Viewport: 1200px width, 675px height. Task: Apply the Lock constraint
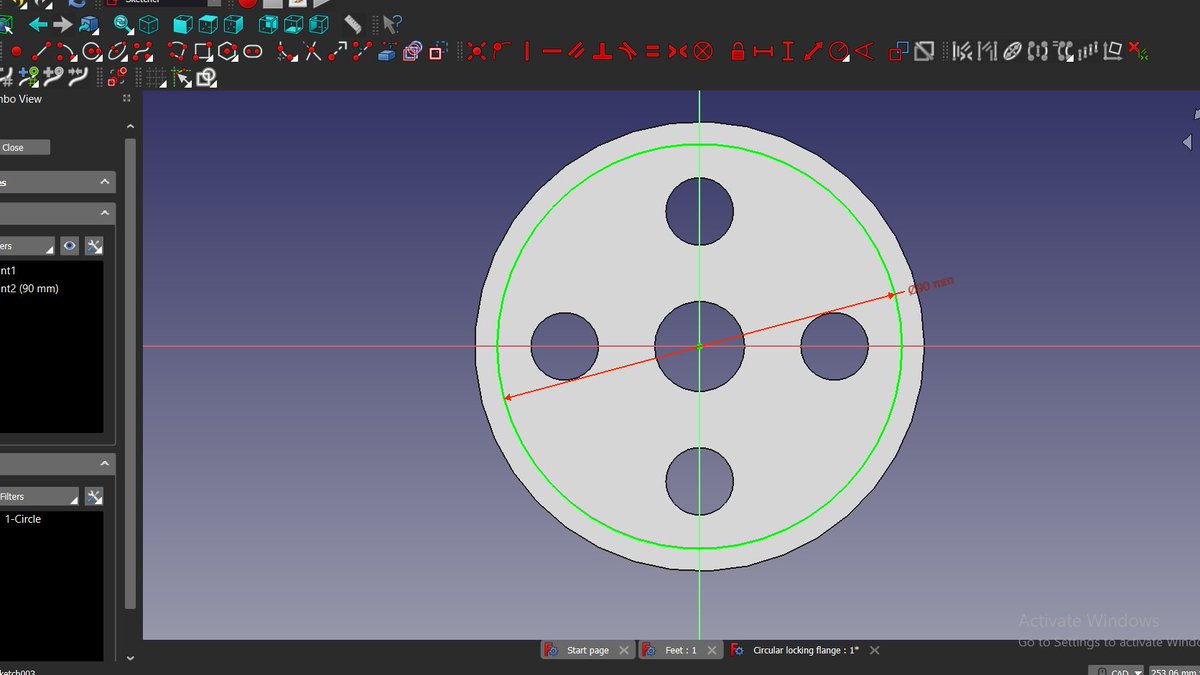coord(737,51)
